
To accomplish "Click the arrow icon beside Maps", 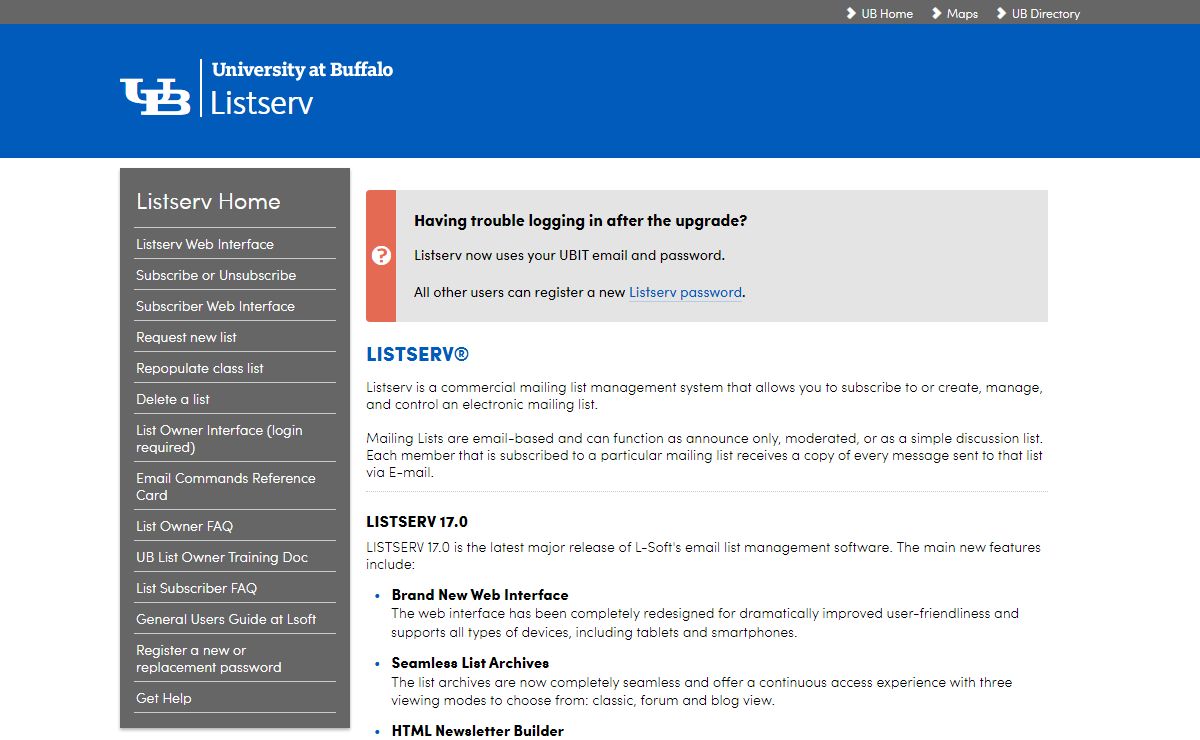I will (x=937, y=13).
